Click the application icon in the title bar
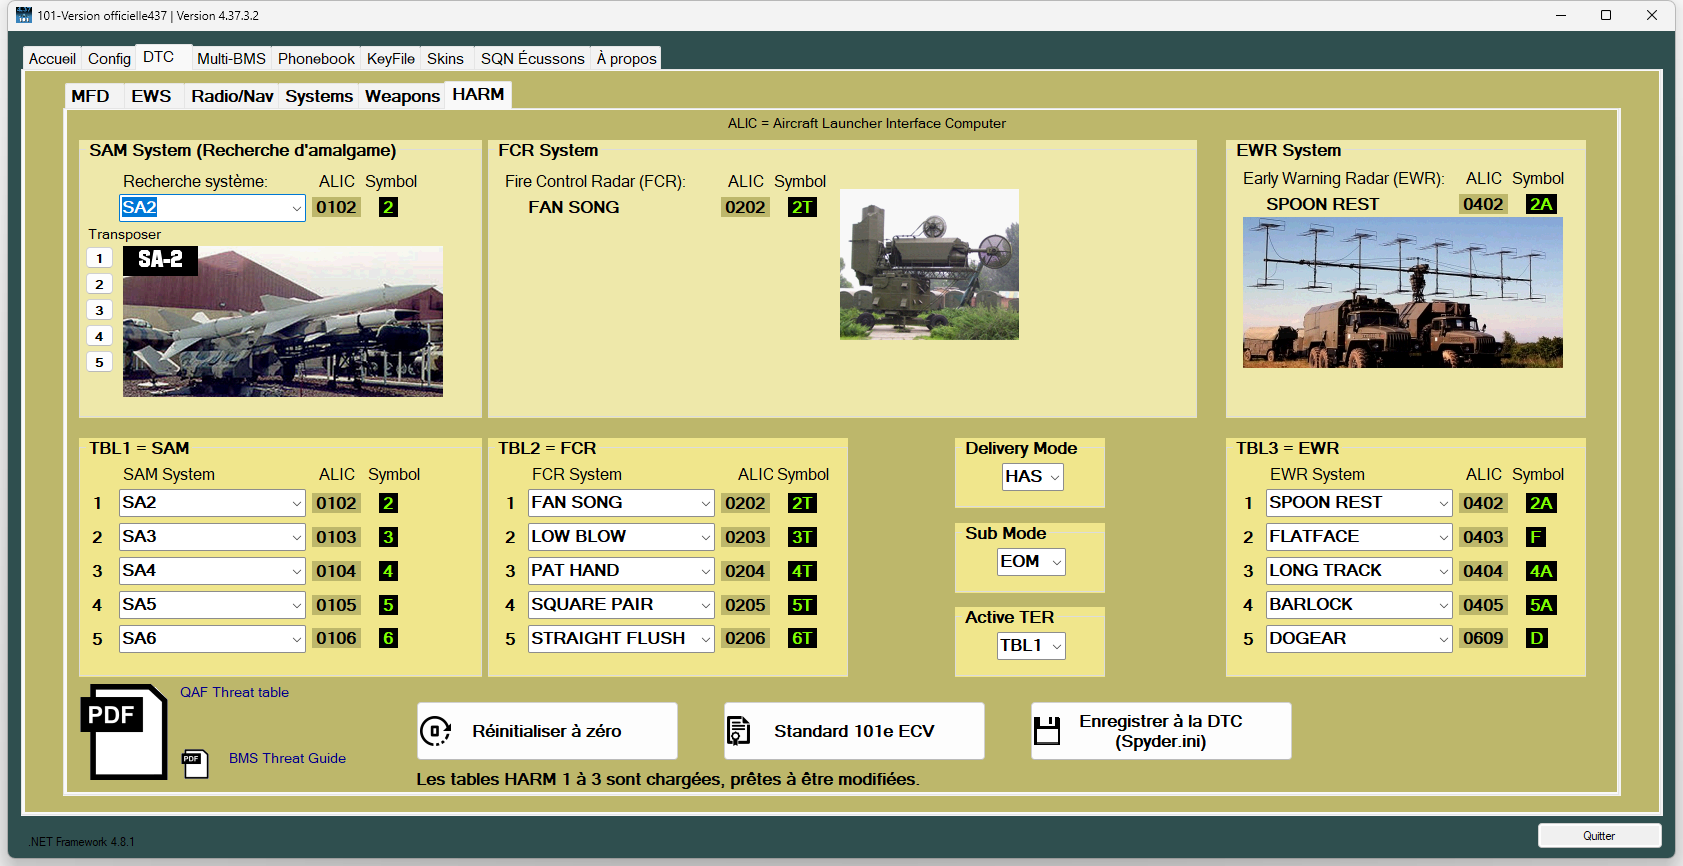1683x866 pixels. coord(24,15)
